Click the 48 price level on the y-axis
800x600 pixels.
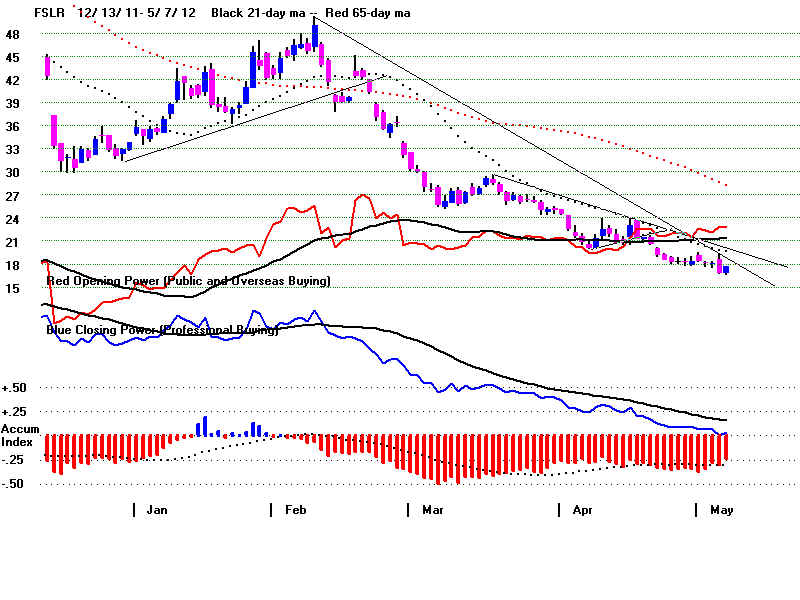[13, 34]
